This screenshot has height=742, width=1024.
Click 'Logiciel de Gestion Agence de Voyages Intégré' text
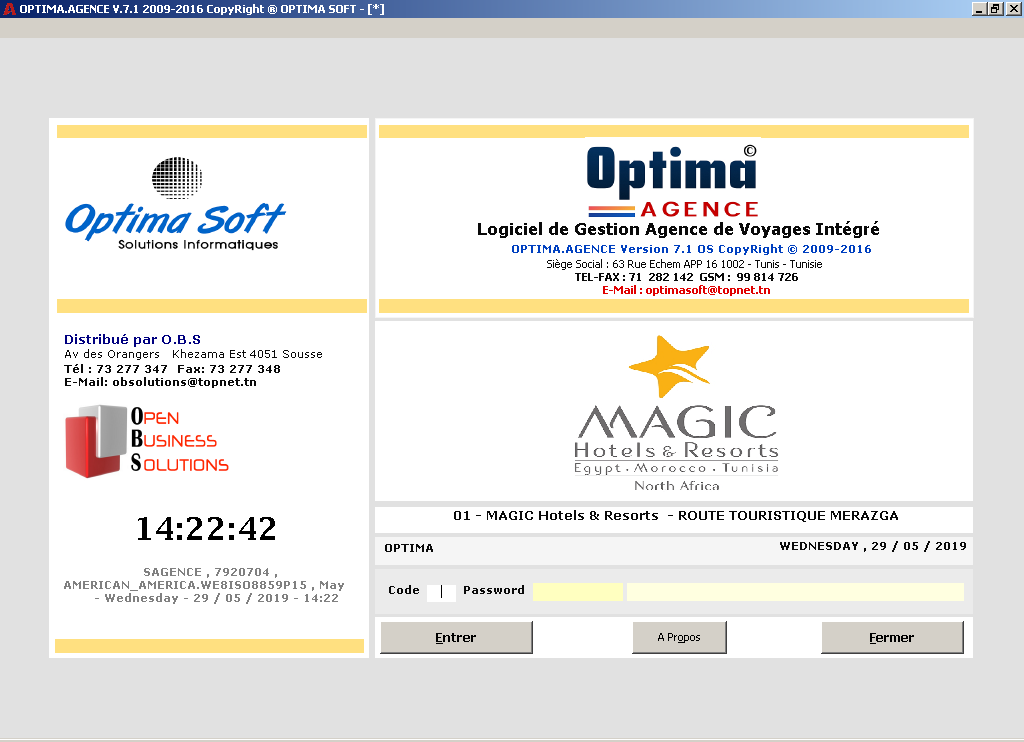pyautogui.click(x=678, y=229)
